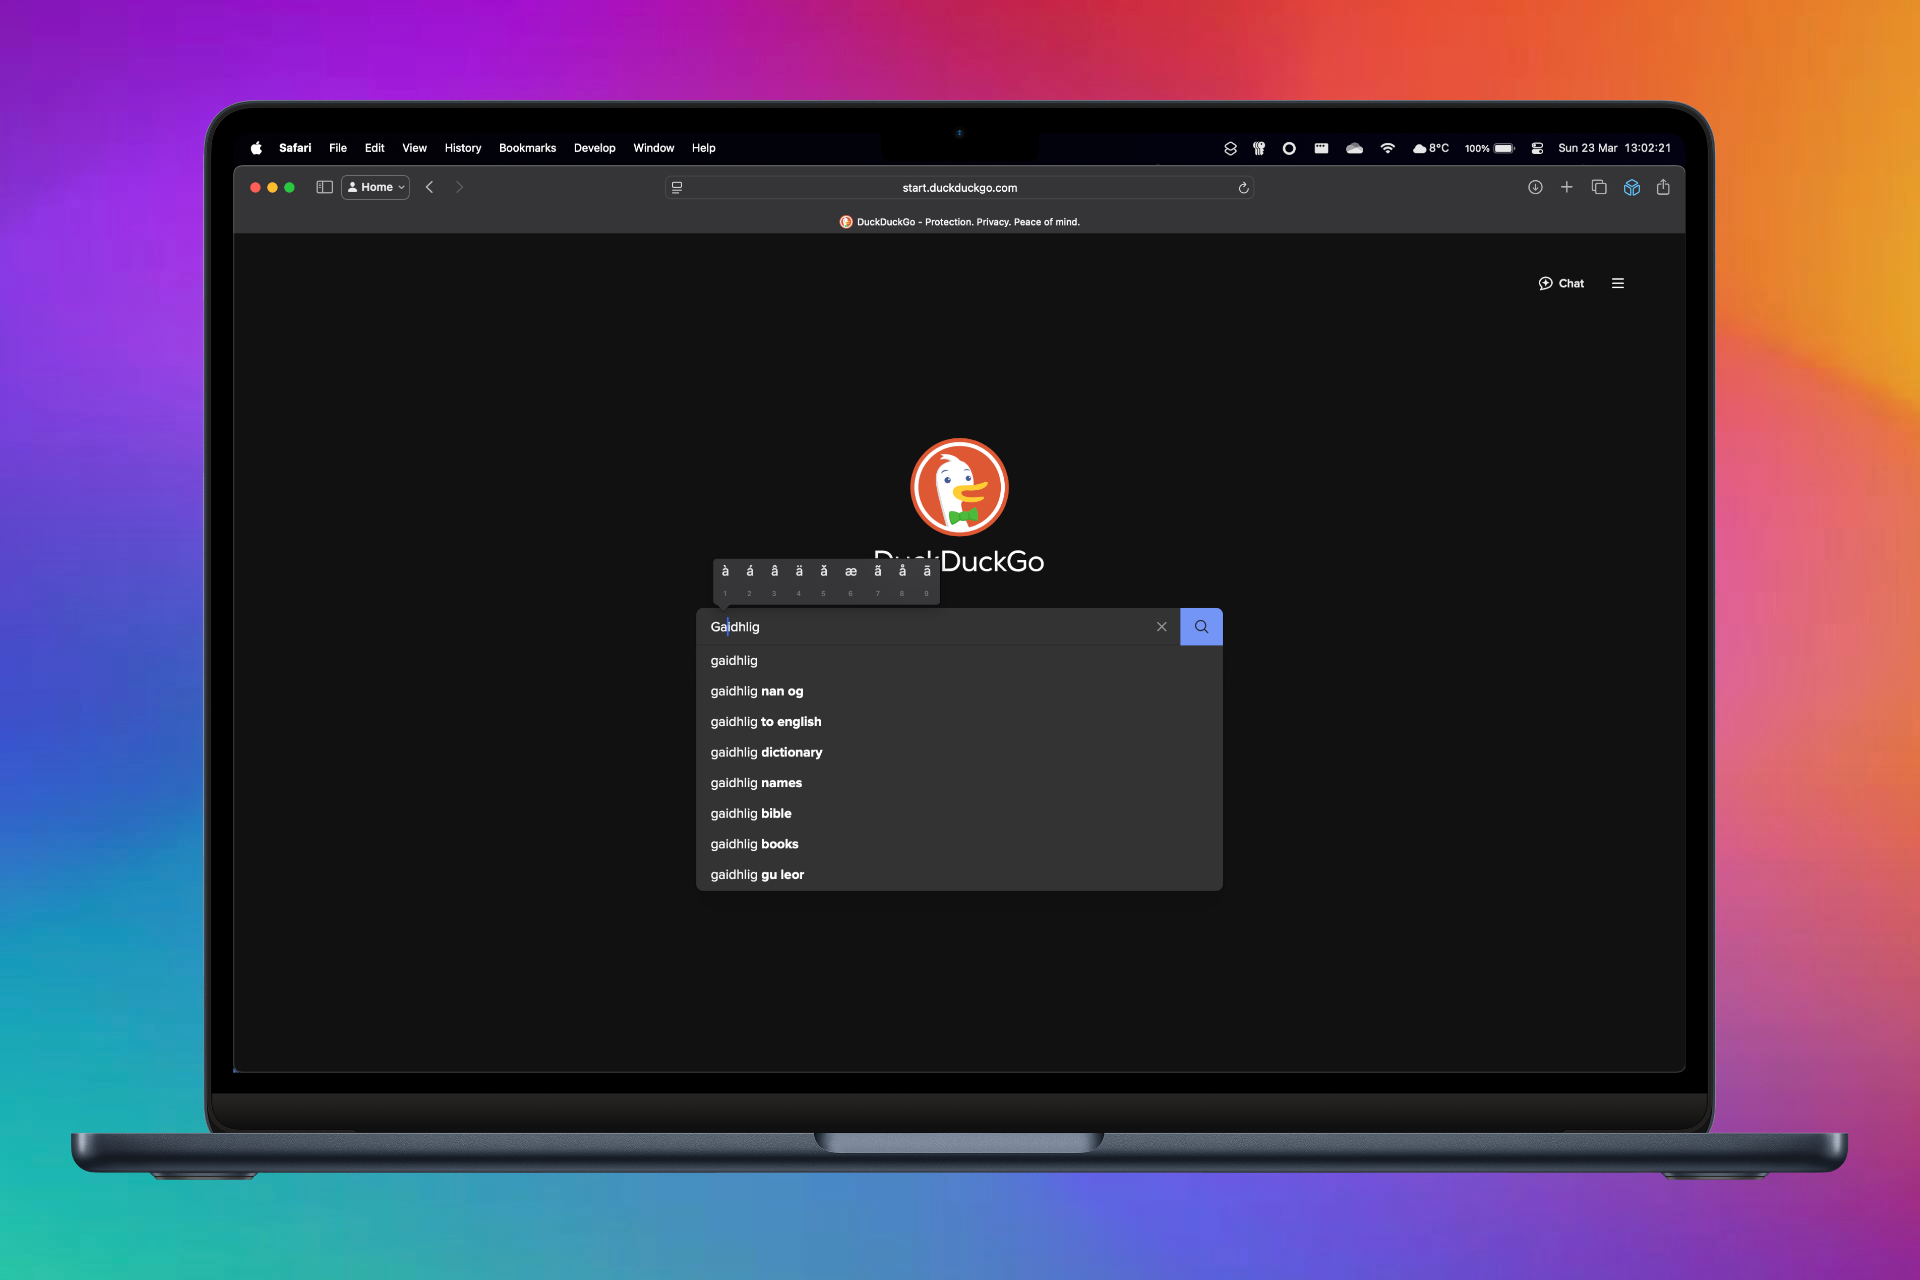Viewport: 1920px width, 1280px height.
Task: Pick accent option â (3)
Action: tap(774, 580)
